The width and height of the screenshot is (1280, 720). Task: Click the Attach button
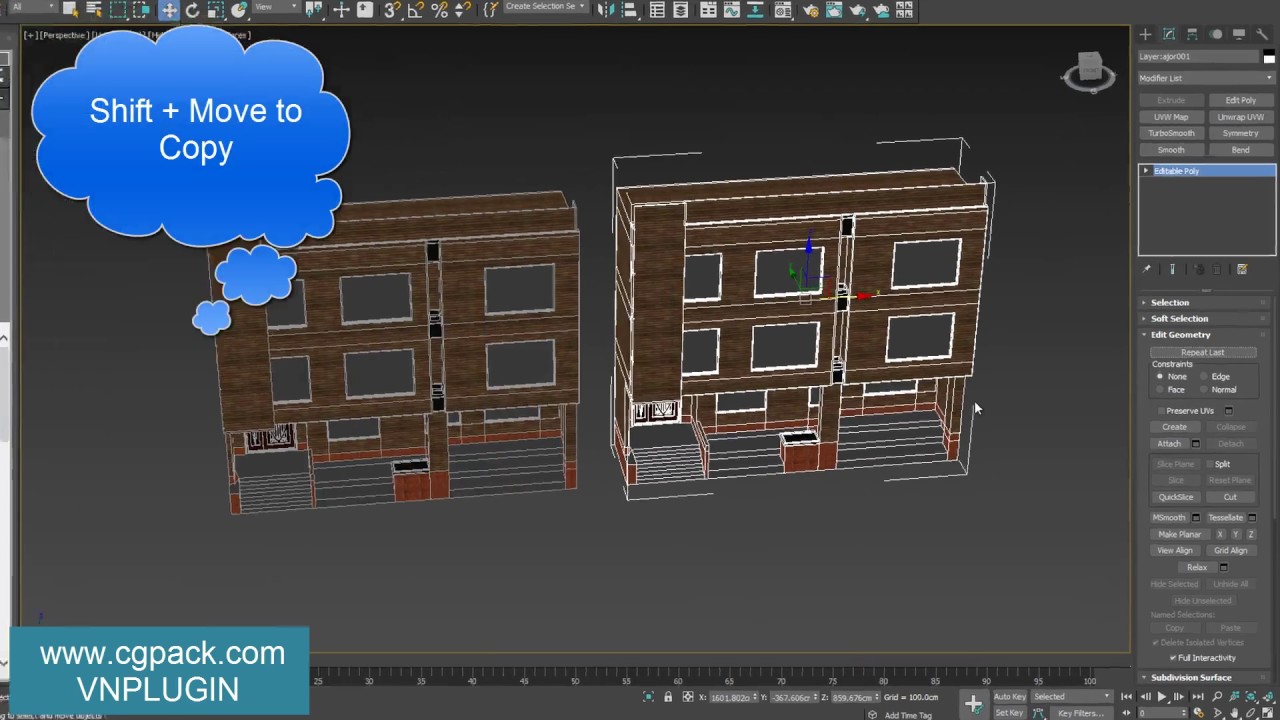pos(1169,444)
